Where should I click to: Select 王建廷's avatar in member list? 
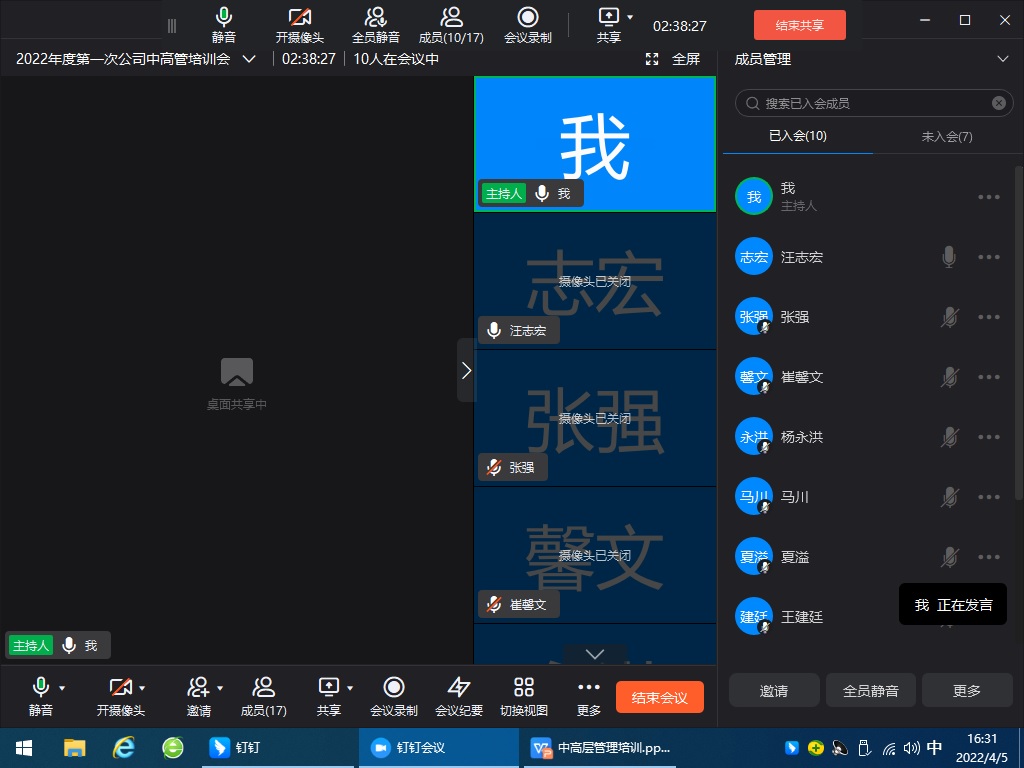click(x=754, y=616)
